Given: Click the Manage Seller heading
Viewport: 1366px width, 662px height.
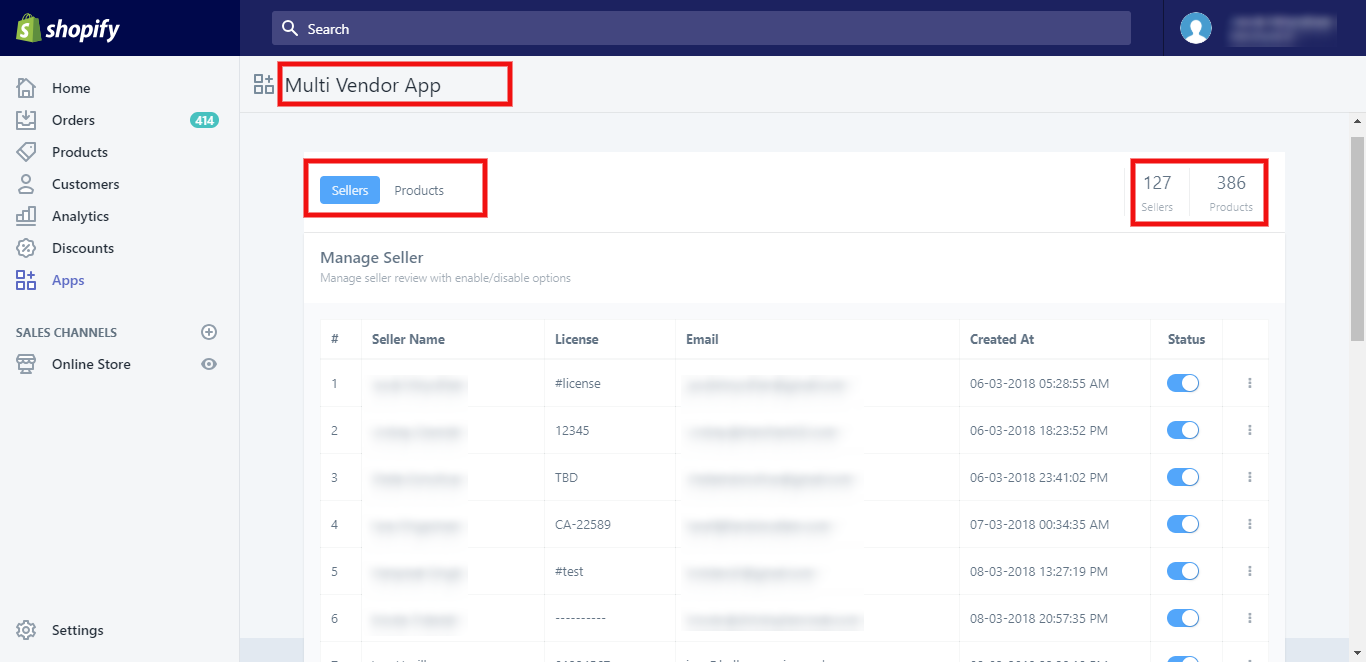Looking at the screenshot, I should click(372, 257).
